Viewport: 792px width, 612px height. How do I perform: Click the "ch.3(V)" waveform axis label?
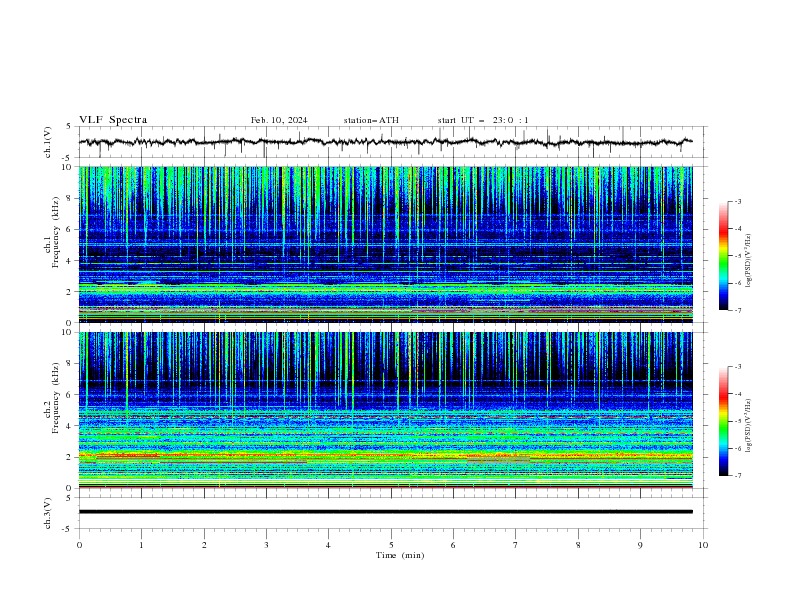click(x=48, y=513)
